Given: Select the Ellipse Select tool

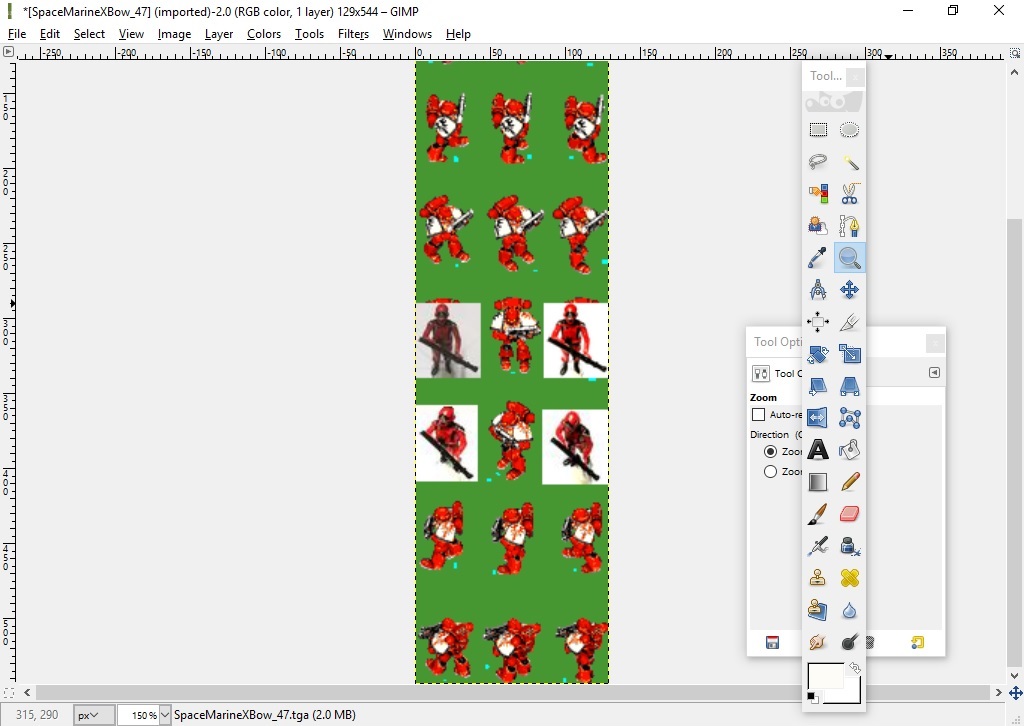Looking at the screenshot, I should tap(849, 130).
